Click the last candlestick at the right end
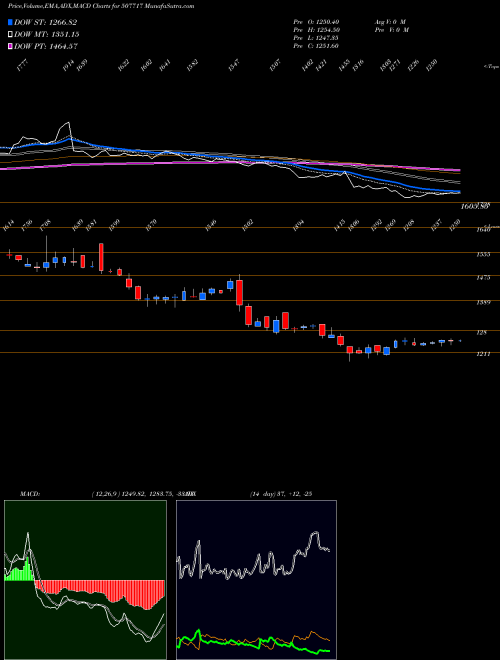500x660 pixels. [x=460, y=341]
